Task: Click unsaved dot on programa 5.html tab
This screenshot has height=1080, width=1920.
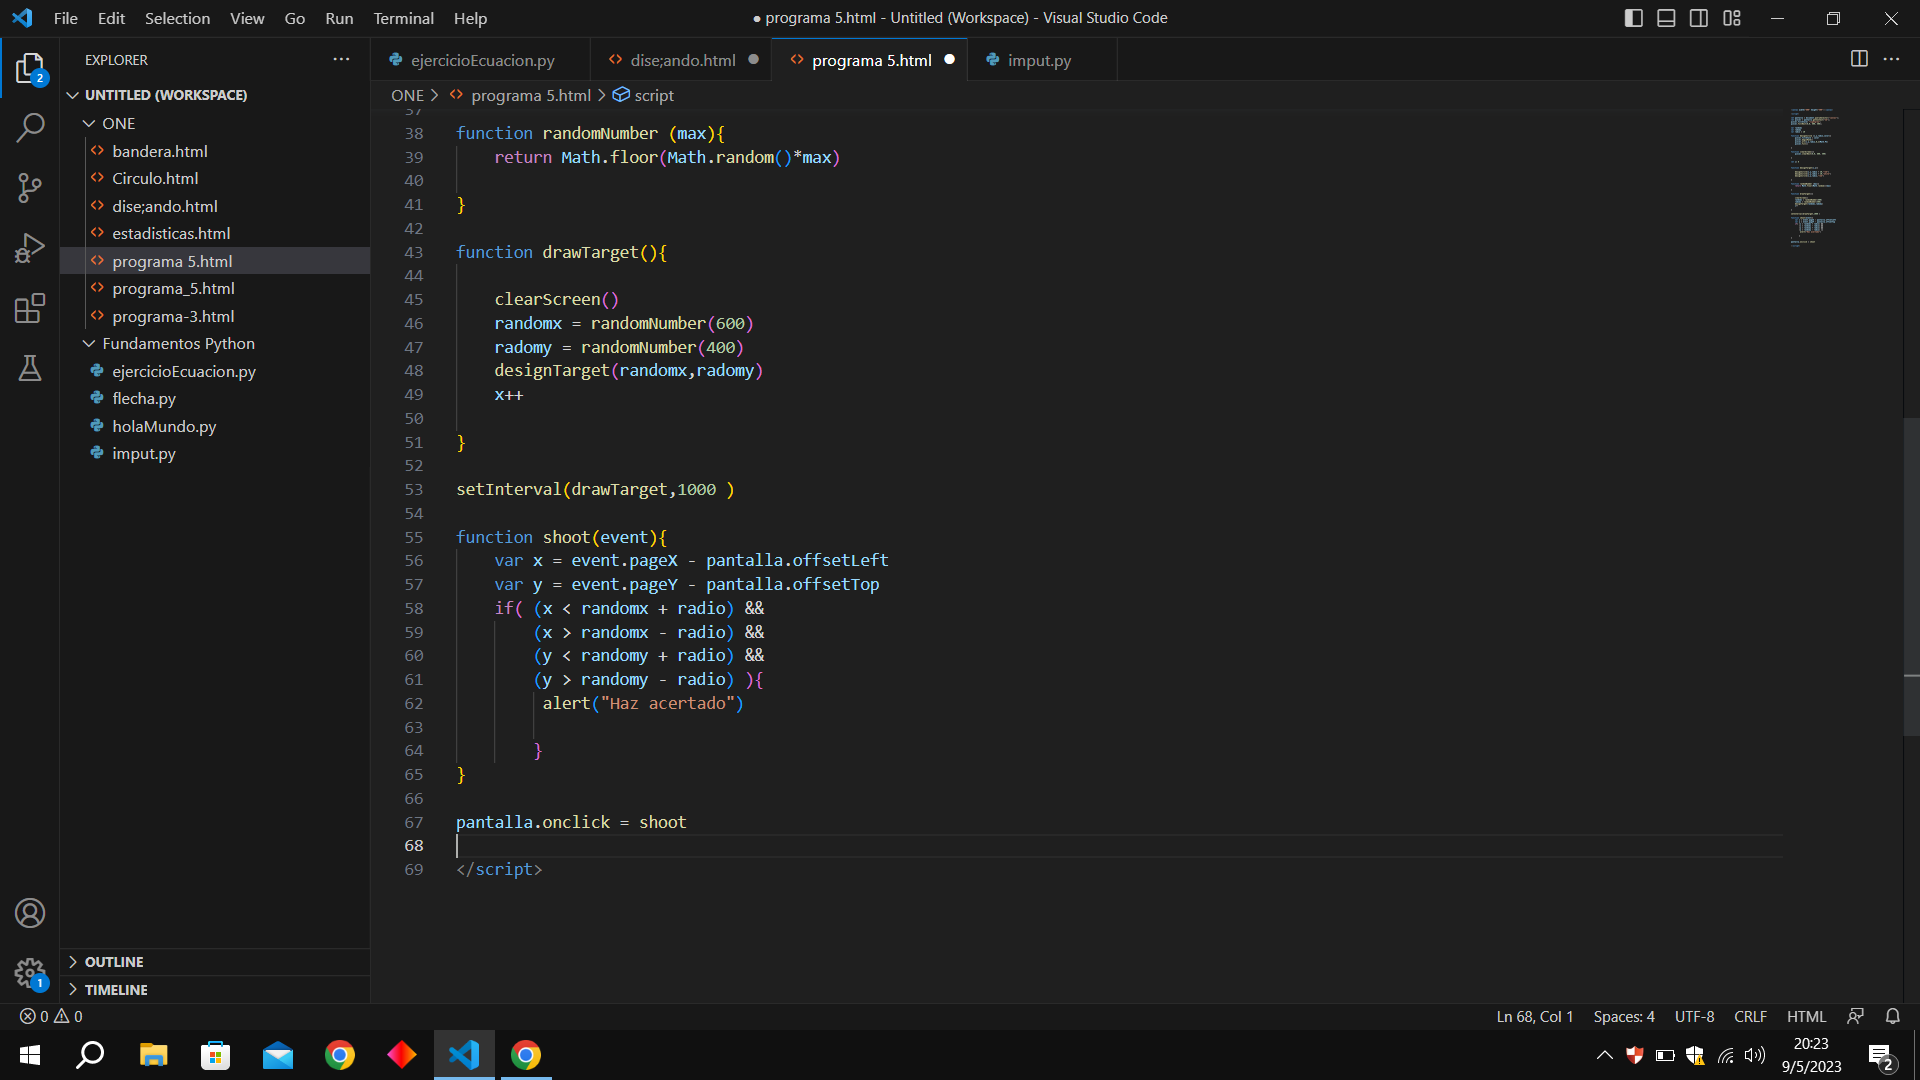Action: pos(949,59)
